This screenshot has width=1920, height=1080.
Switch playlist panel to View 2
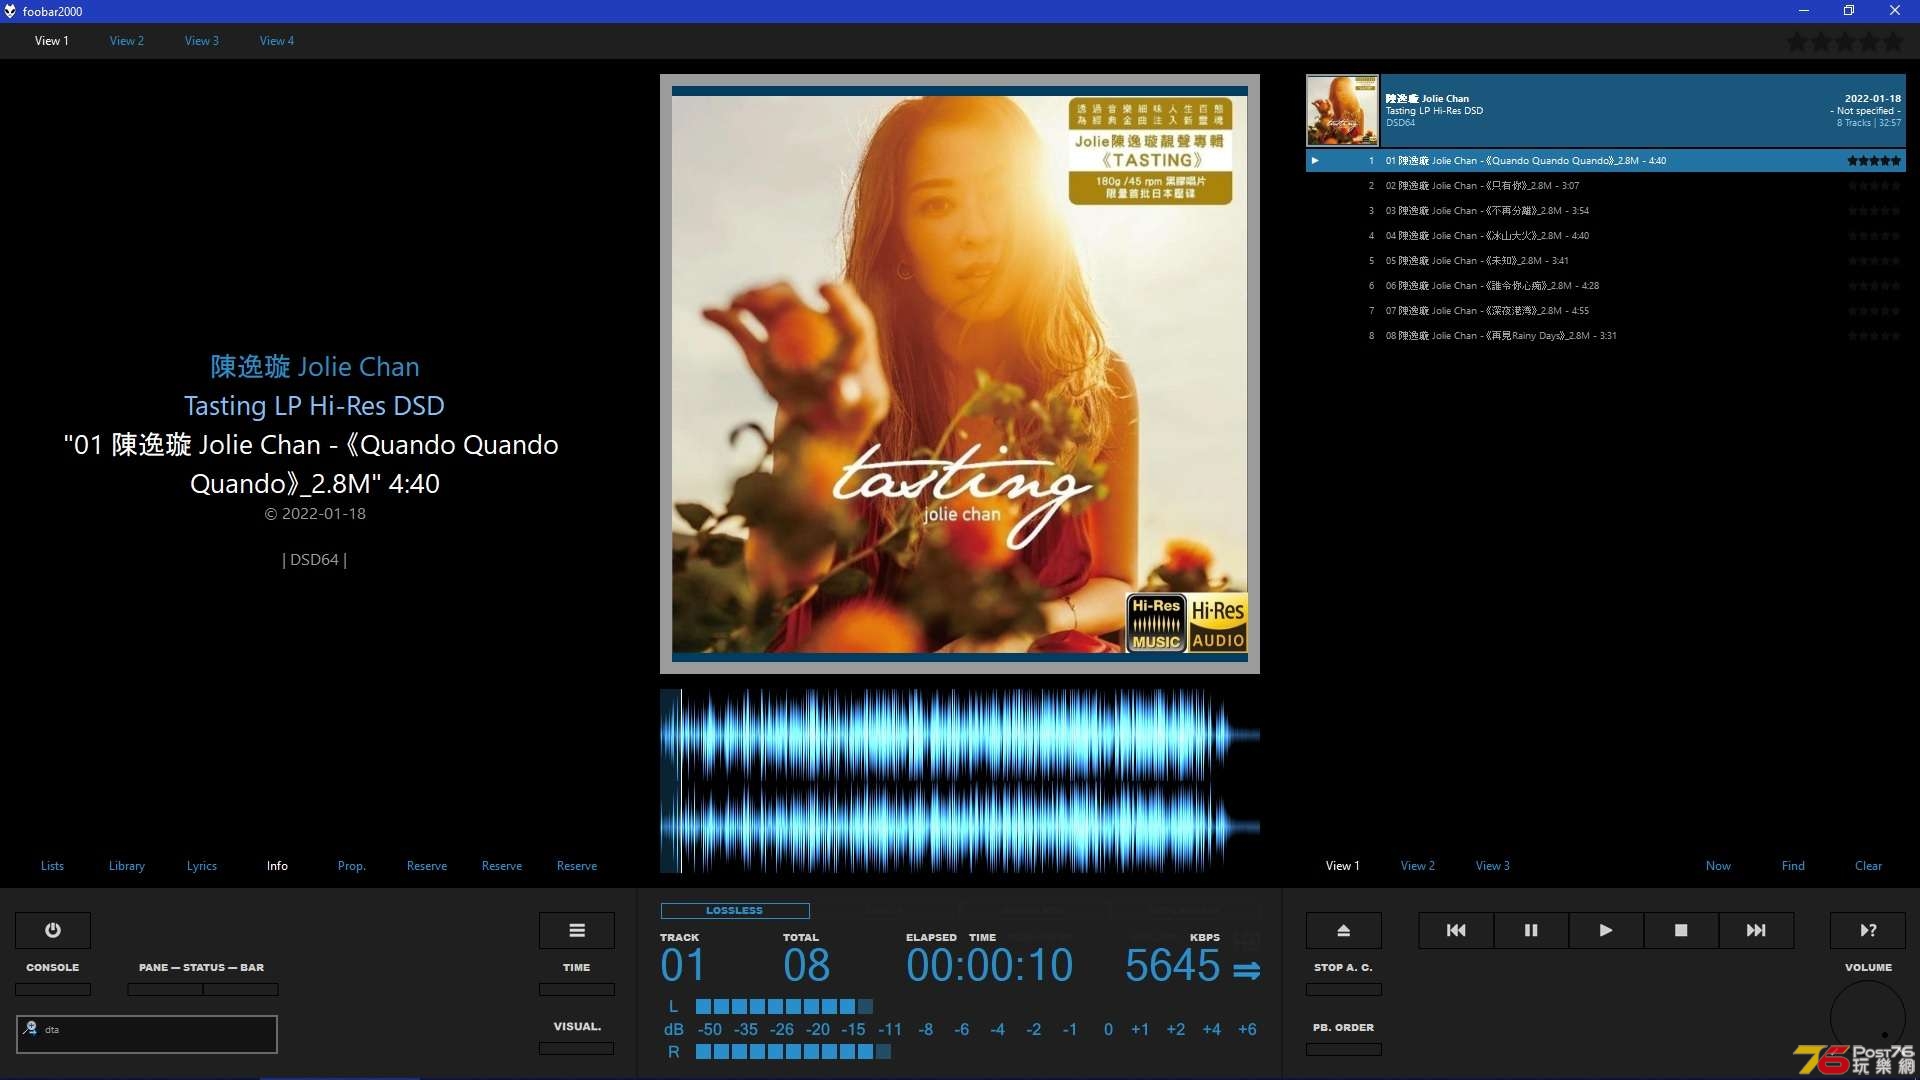point(1418,866)
